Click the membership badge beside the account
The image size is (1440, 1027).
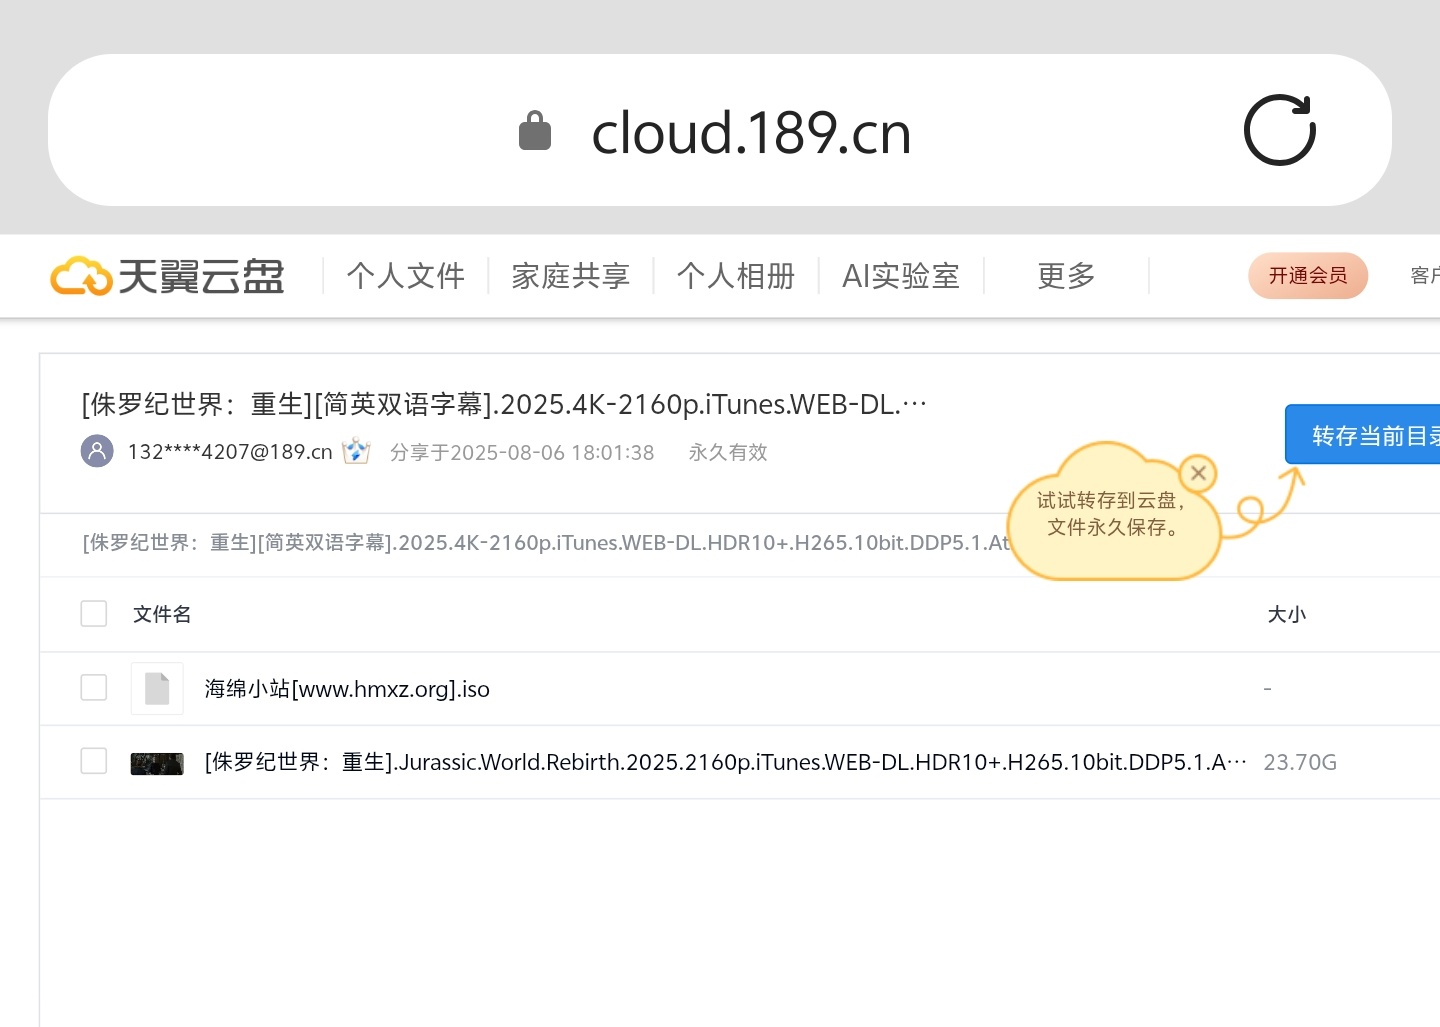[356, 451]
